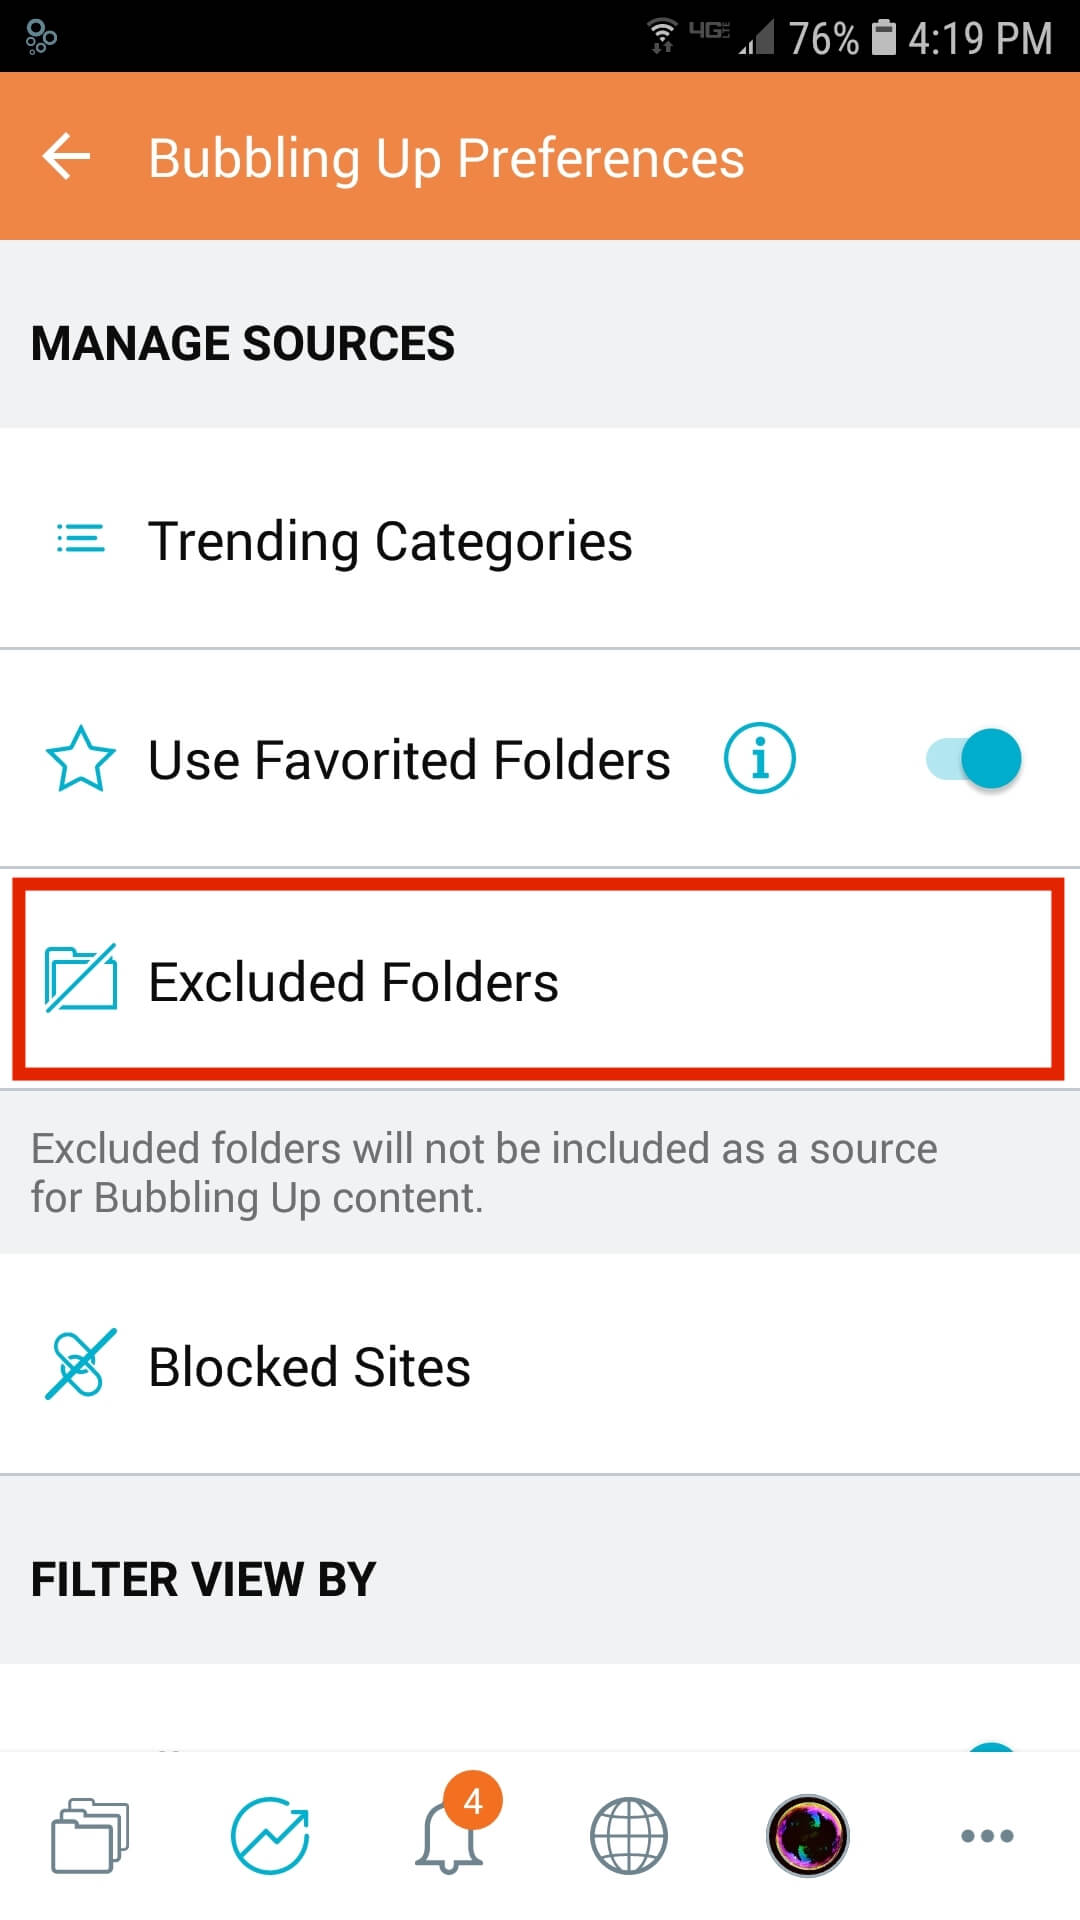Screen dimensions: 1080x1920
Task: Open Trending Categories settings
Action: tap(540, 539)
